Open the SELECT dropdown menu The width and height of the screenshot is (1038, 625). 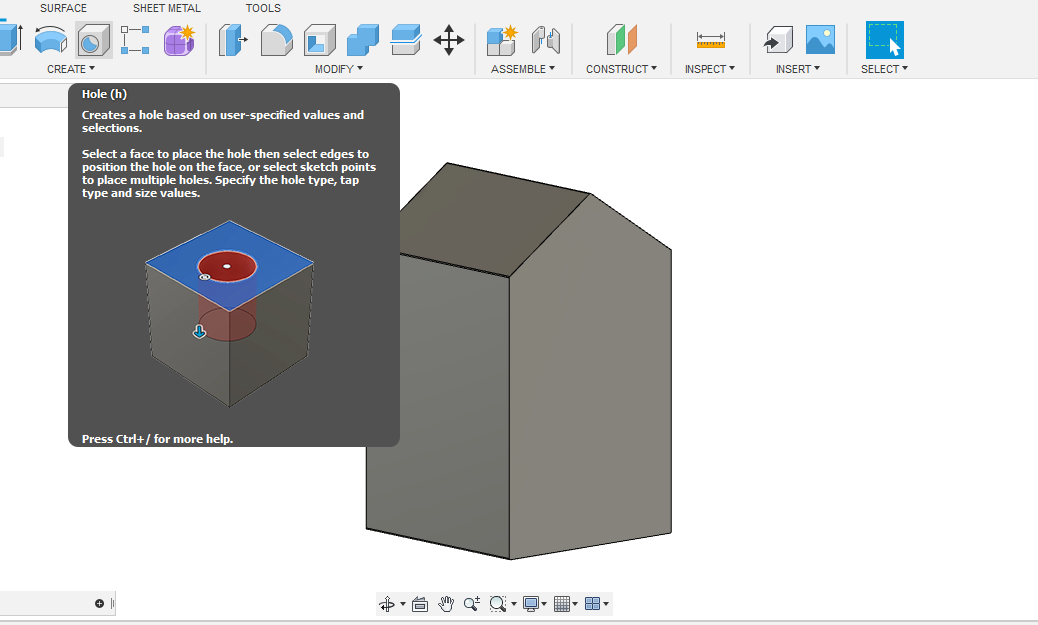[x=884, y=69]
